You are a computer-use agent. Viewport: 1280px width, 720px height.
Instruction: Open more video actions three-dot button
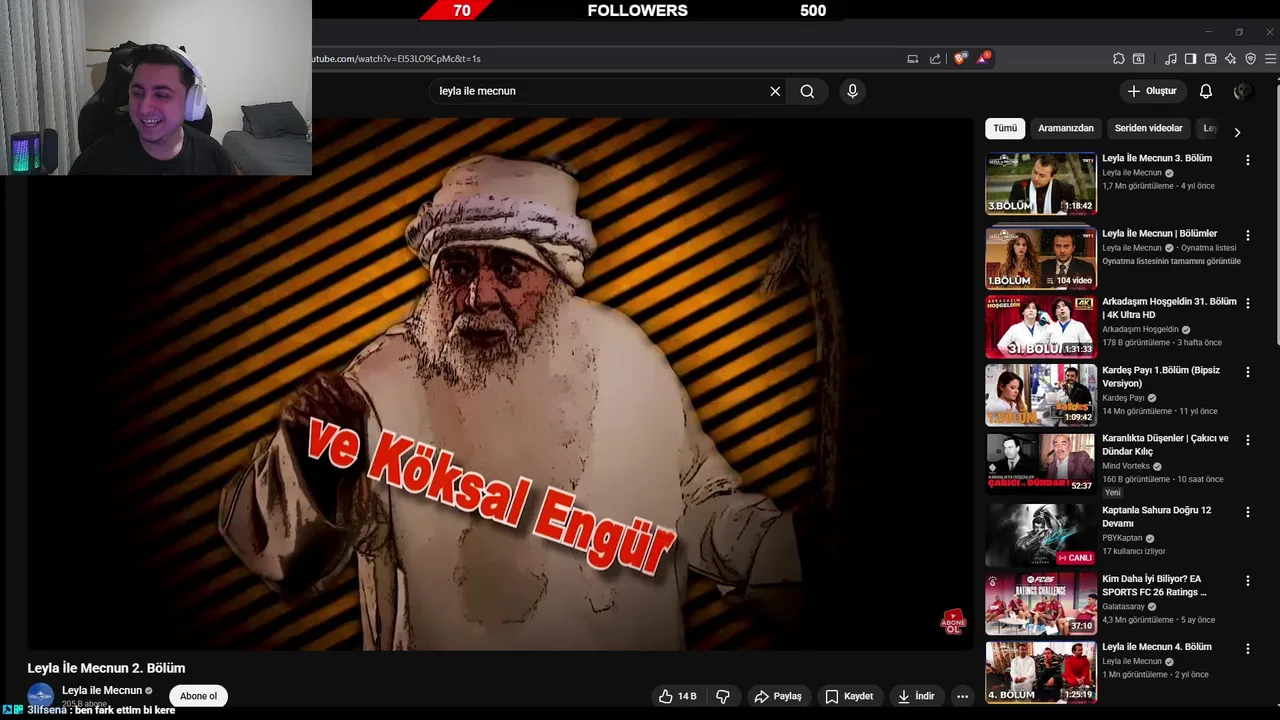[x=962, y=696]
